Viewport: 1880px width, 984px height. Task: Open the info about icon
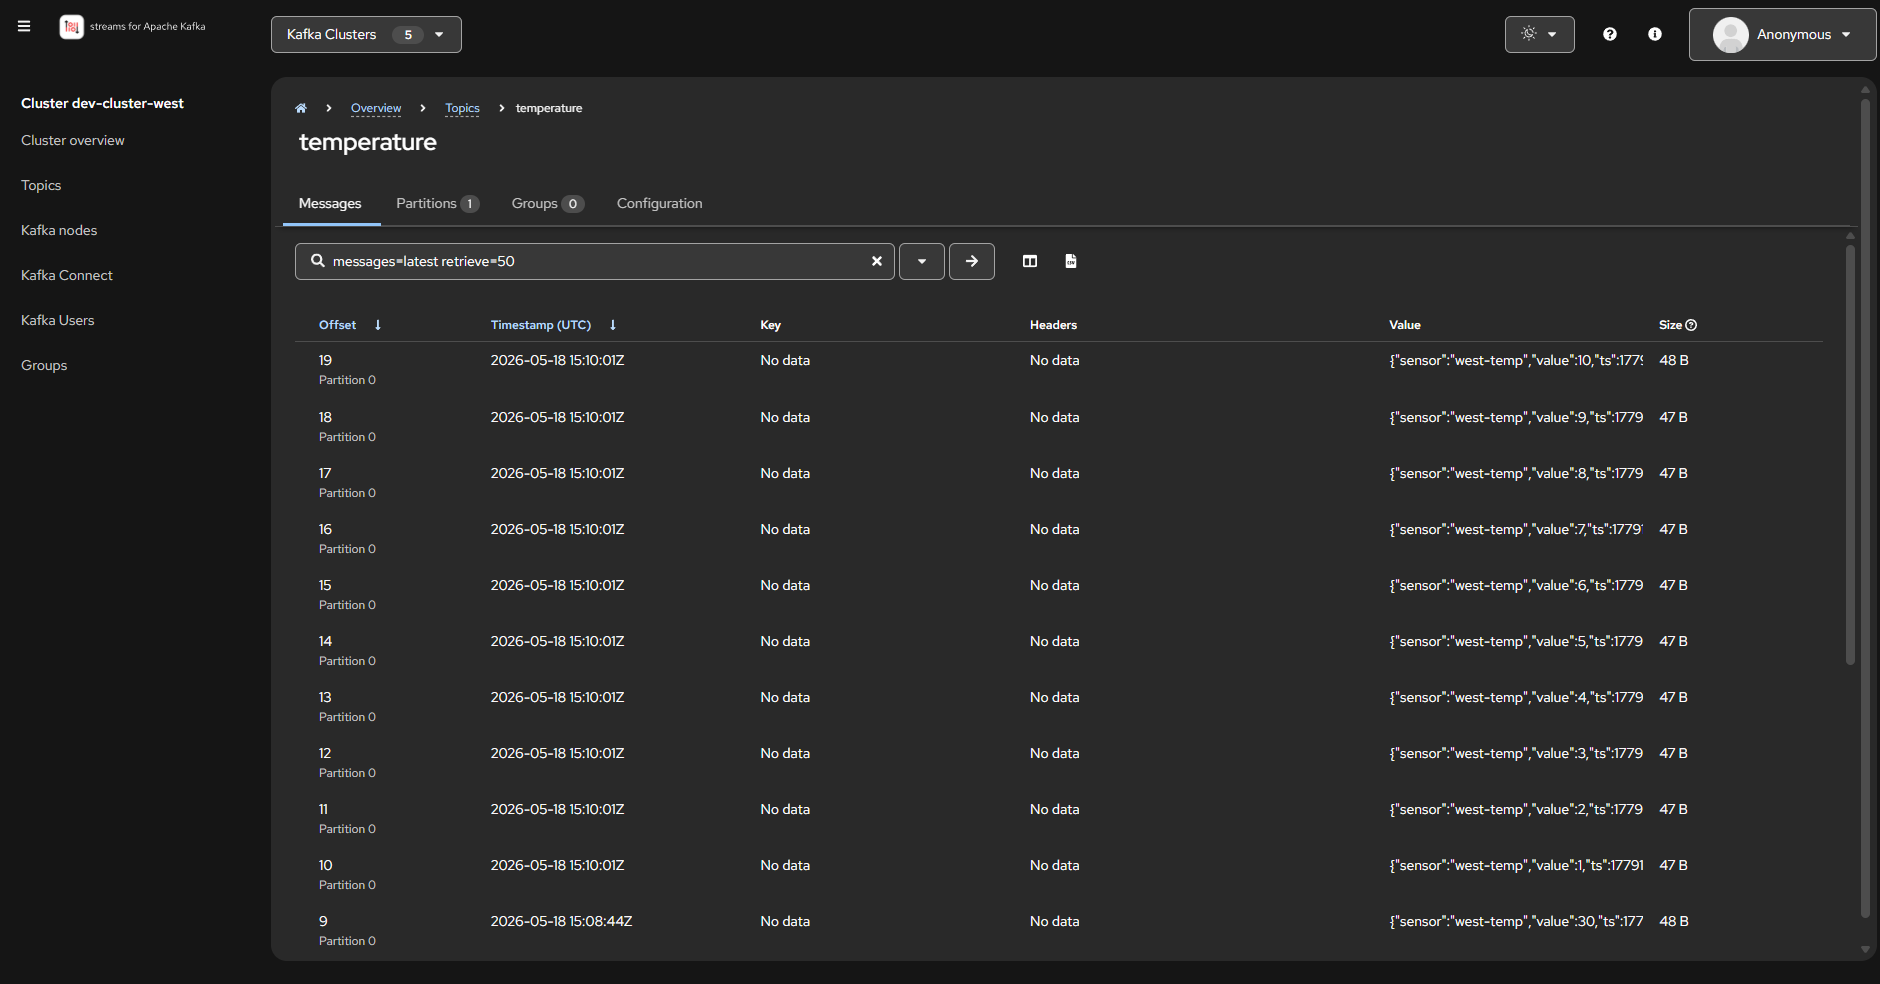coord(1655,34)
